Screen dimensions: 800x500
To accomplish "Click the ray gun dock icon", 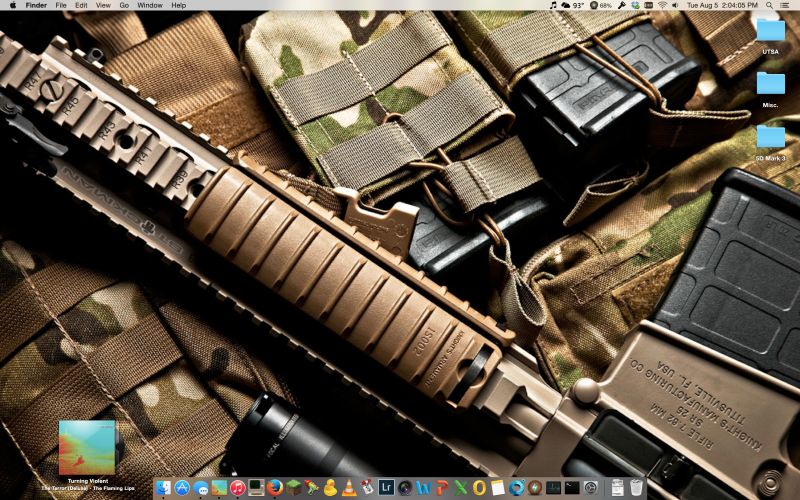I will click(x=312, y=488).
